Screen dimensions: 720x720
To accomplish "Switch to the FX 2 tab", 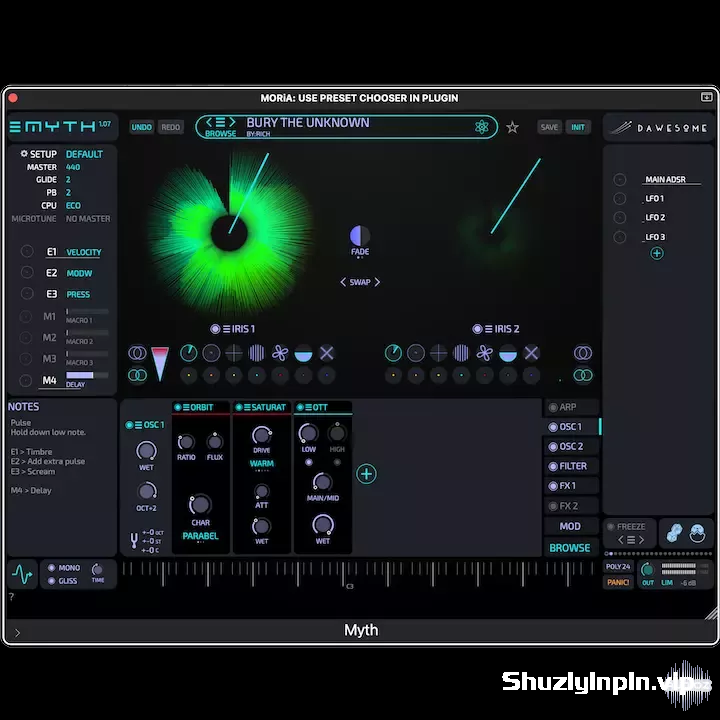I will coord(572,506).
